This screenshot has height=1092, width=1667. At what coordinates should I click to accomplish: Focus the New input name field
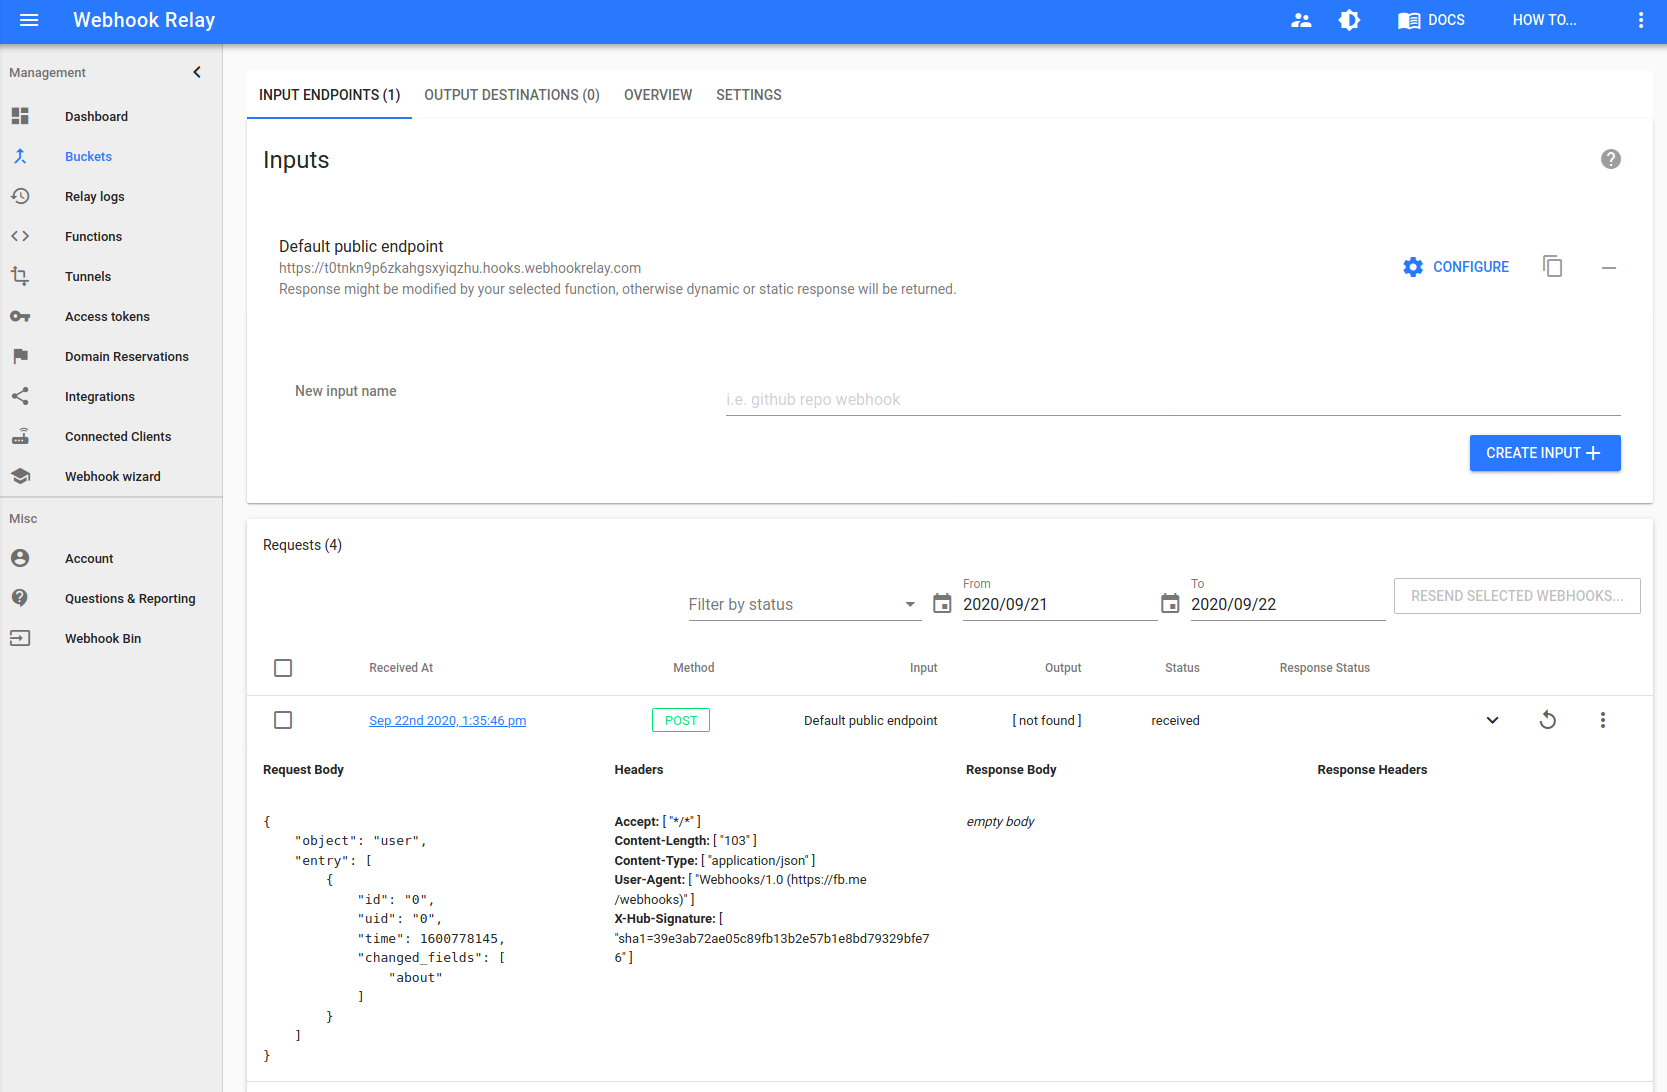(x=1172, y=400)
